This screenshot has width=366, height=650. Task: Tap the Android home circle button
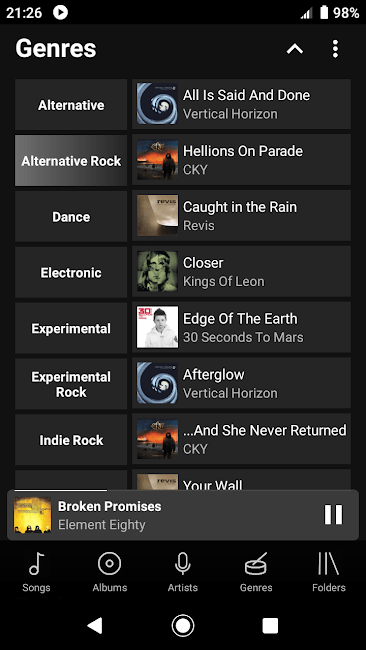[x=183, y=625]
